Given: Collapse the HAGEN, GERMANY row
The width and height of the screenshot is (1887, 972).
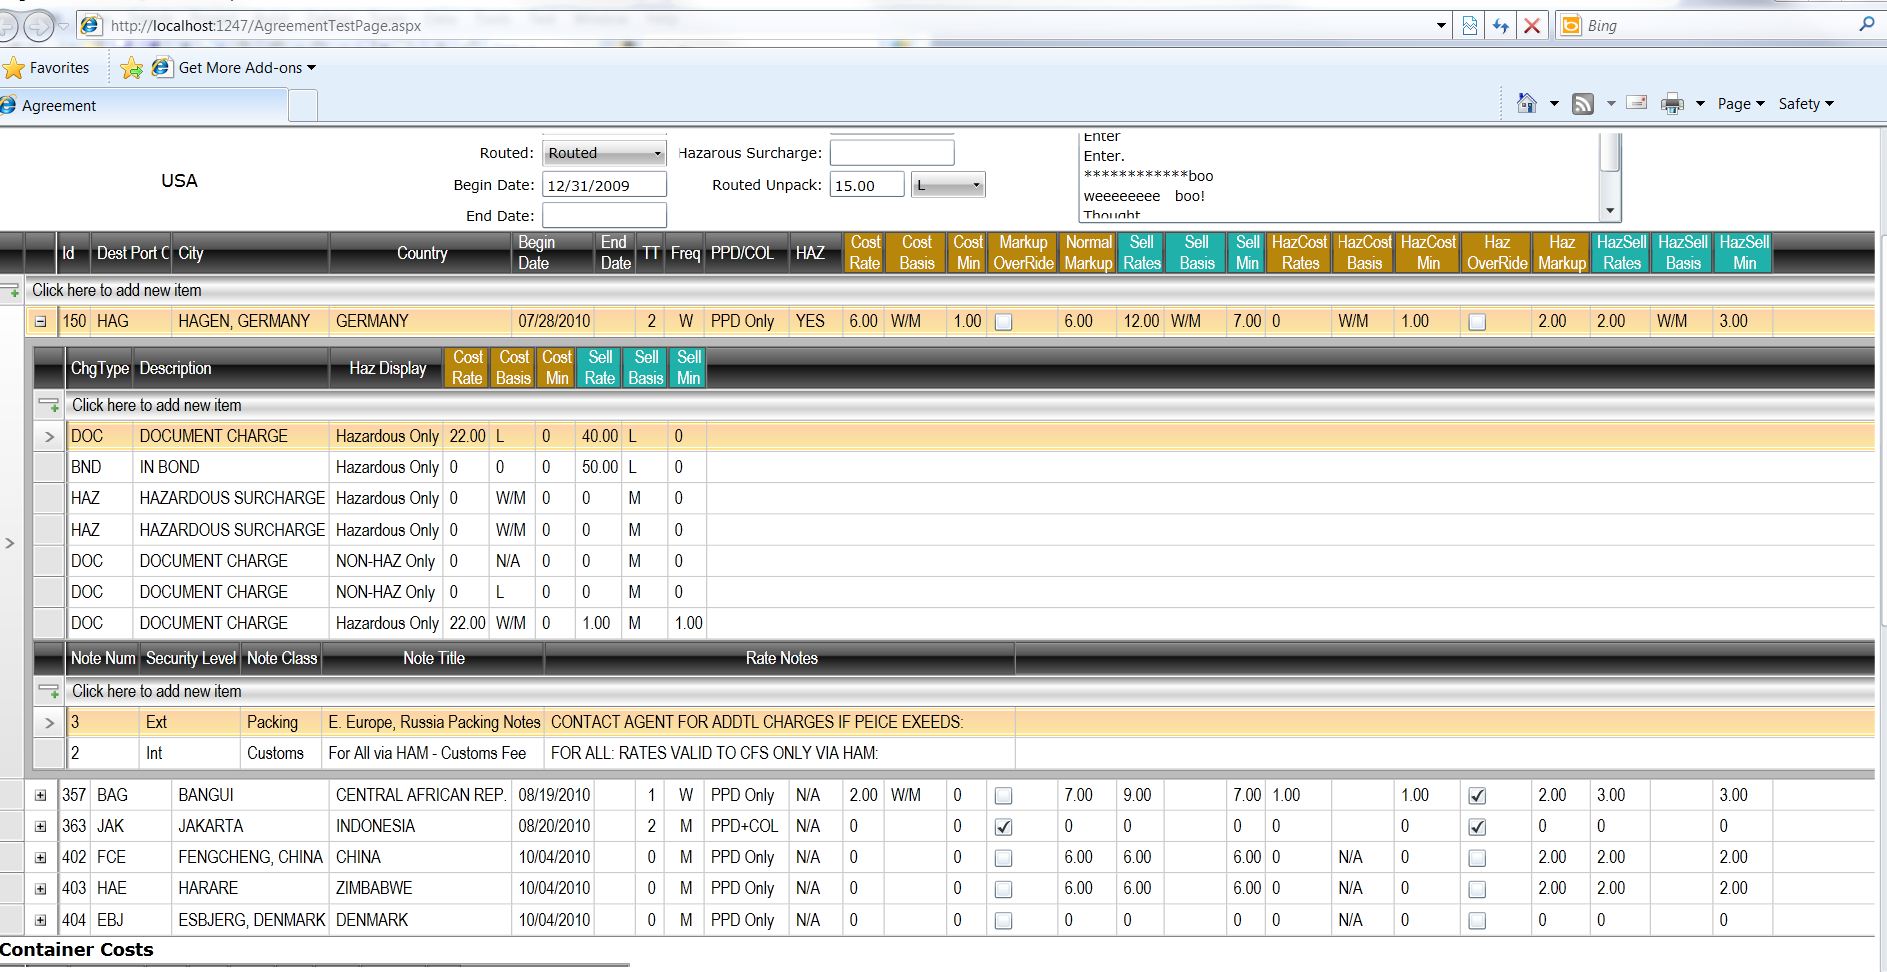Looking at the screenshot, I should coord(40,322).
